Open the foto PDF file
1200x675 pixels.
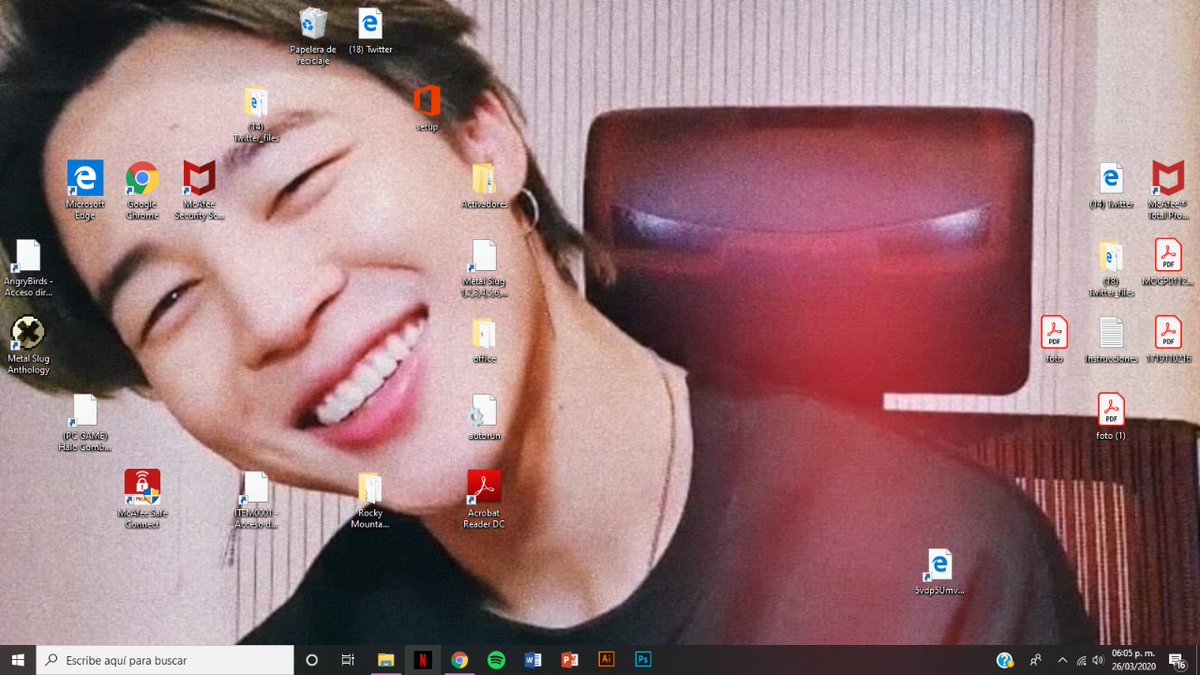pyautogui.click(x=1054, y=333)
